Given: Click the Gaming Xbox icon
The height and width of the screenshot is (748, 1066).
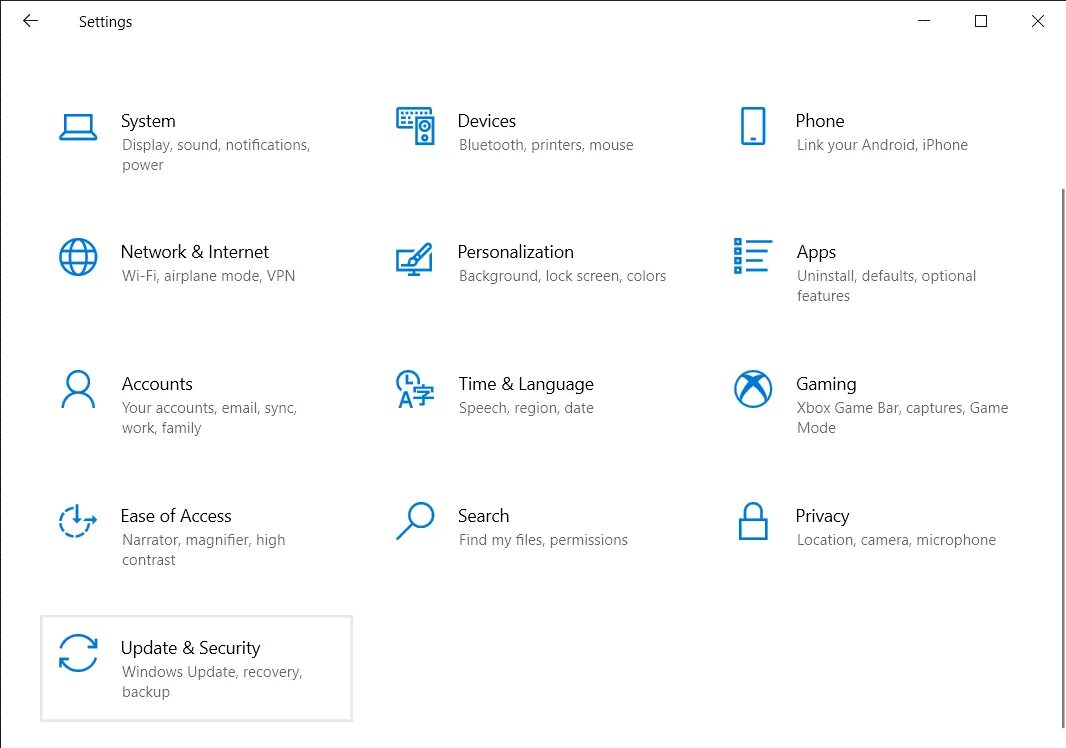Looking at the screenshot, I should pyautogui.click(x=753, y=389).
